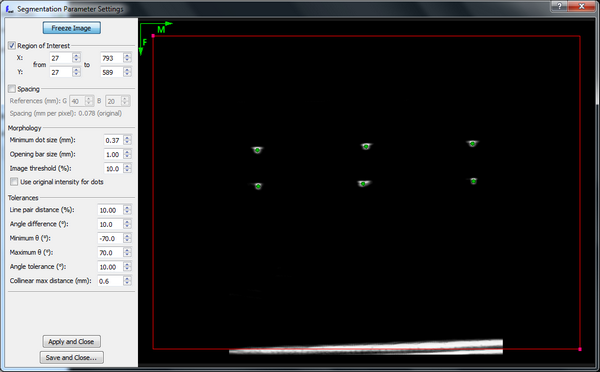600x372 pixels.
Task: Adjust the Angle tolerance spinner
Action: (x=127, y=267)
